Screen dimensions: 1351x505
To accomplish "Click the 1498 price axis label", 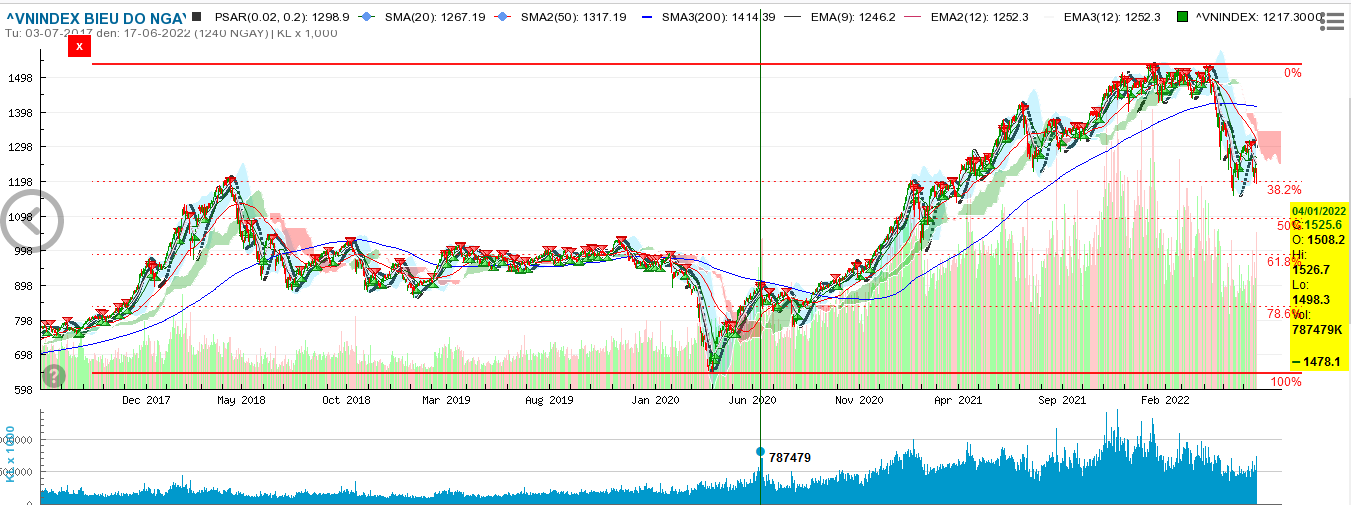I will tap(19, 78).
